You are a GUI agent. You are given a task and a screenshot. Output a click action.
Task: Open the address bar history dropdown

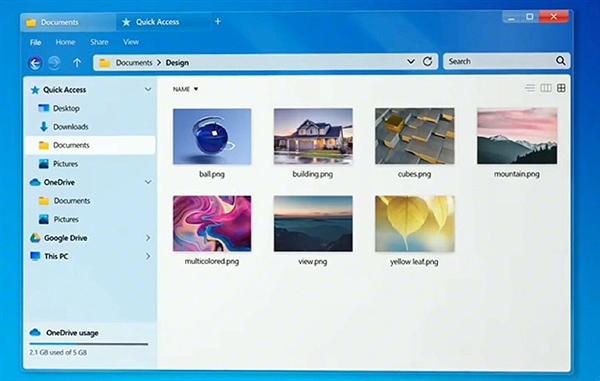[x=411, y=62]
